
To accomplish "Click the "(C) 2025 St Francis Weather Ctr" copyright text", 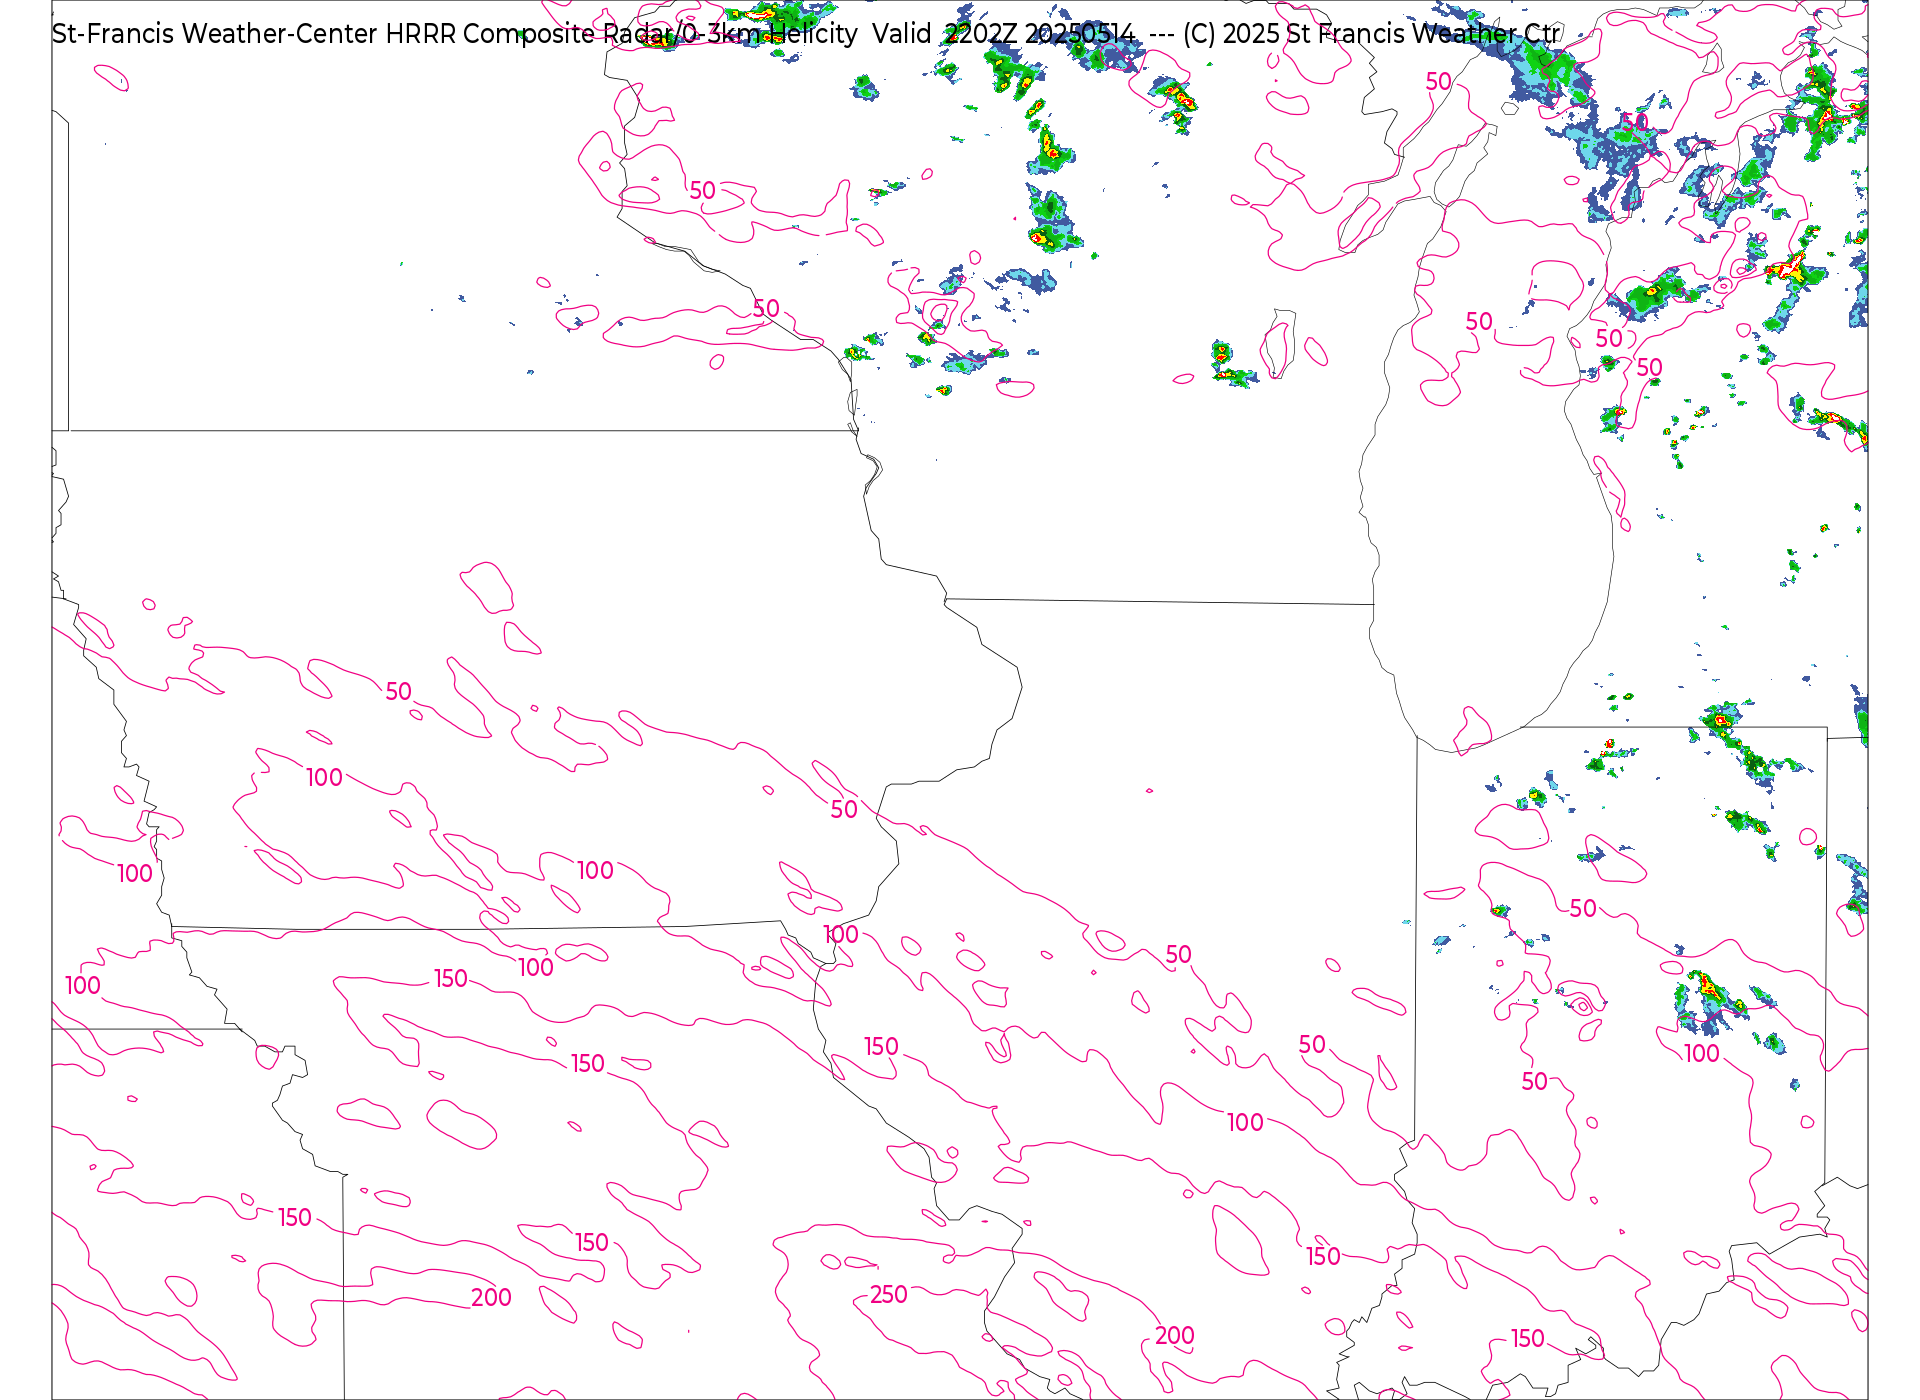I will click(1371, 34).
